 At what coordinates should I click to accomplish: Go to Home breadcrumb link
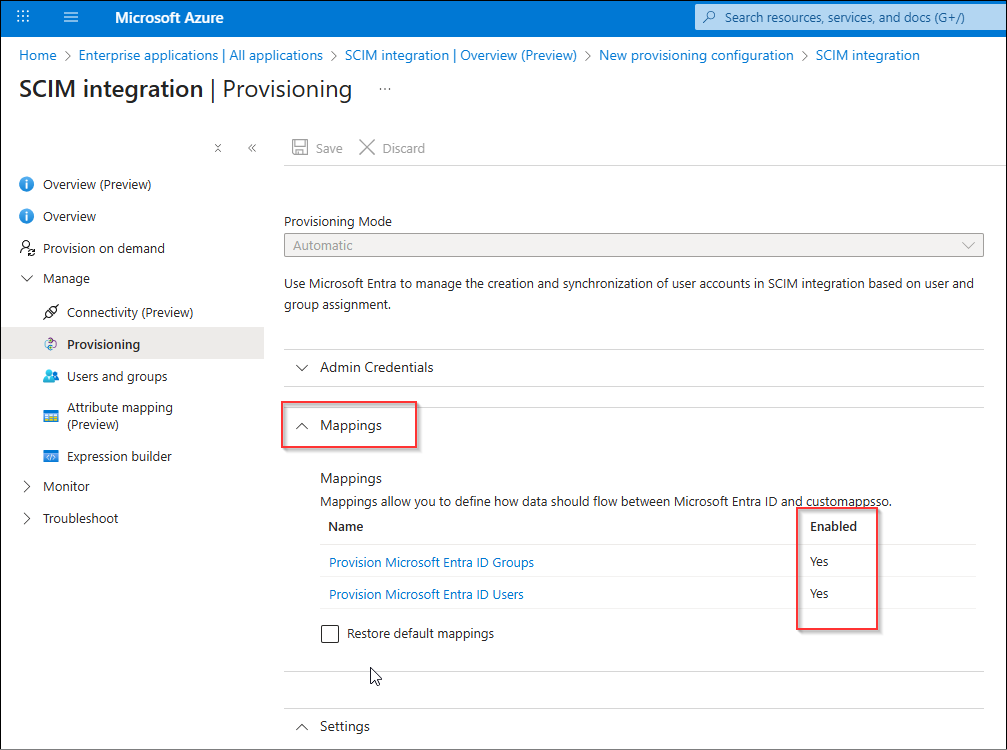tap(38, 55)
